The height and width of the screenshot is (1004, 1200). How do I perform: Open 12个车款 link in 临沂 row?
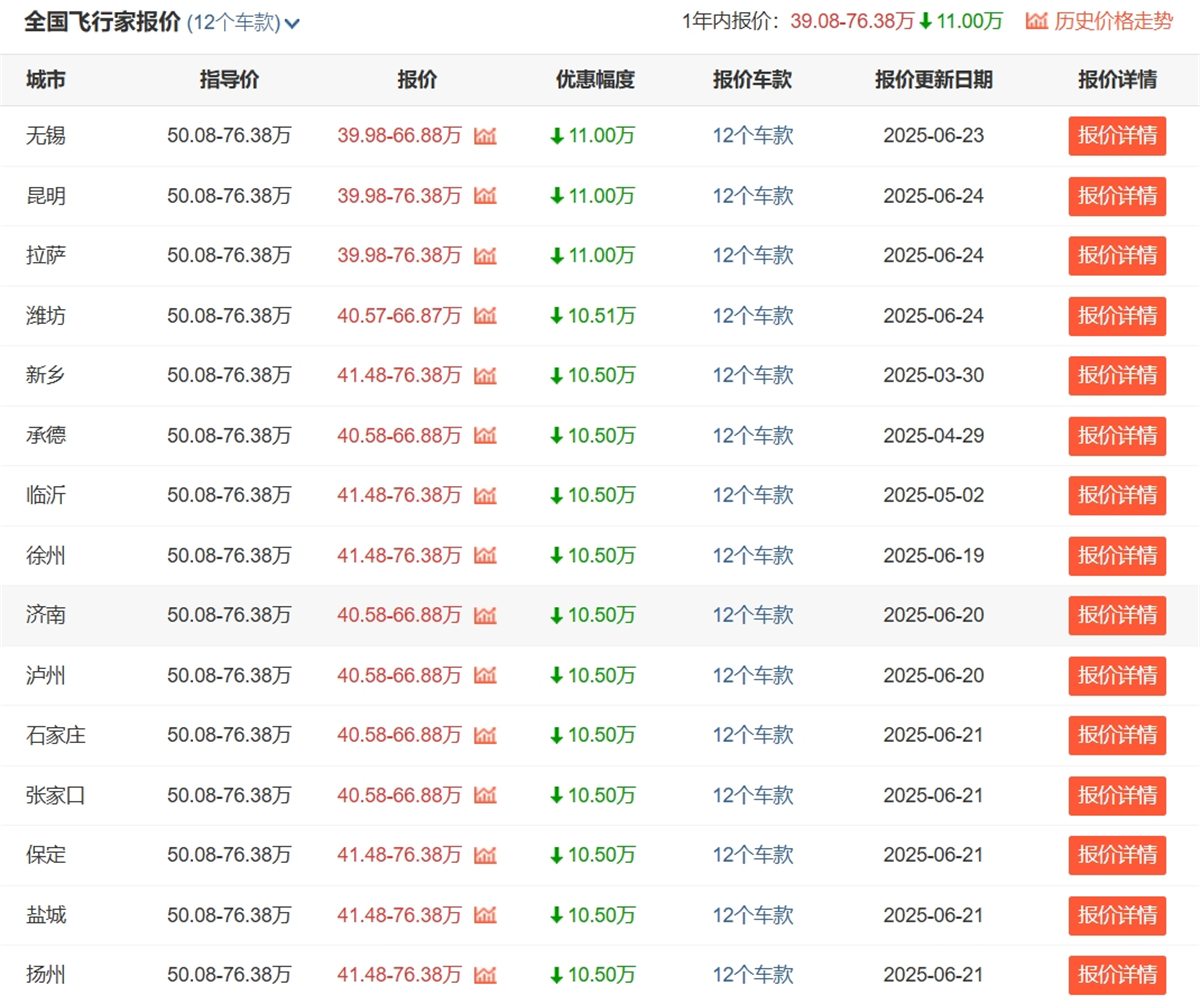753,496
